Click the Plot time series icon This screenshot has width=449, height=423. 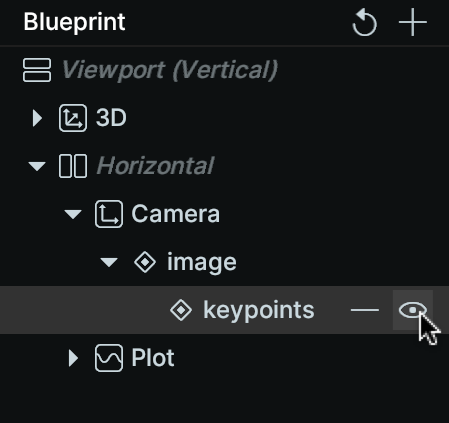109,358
